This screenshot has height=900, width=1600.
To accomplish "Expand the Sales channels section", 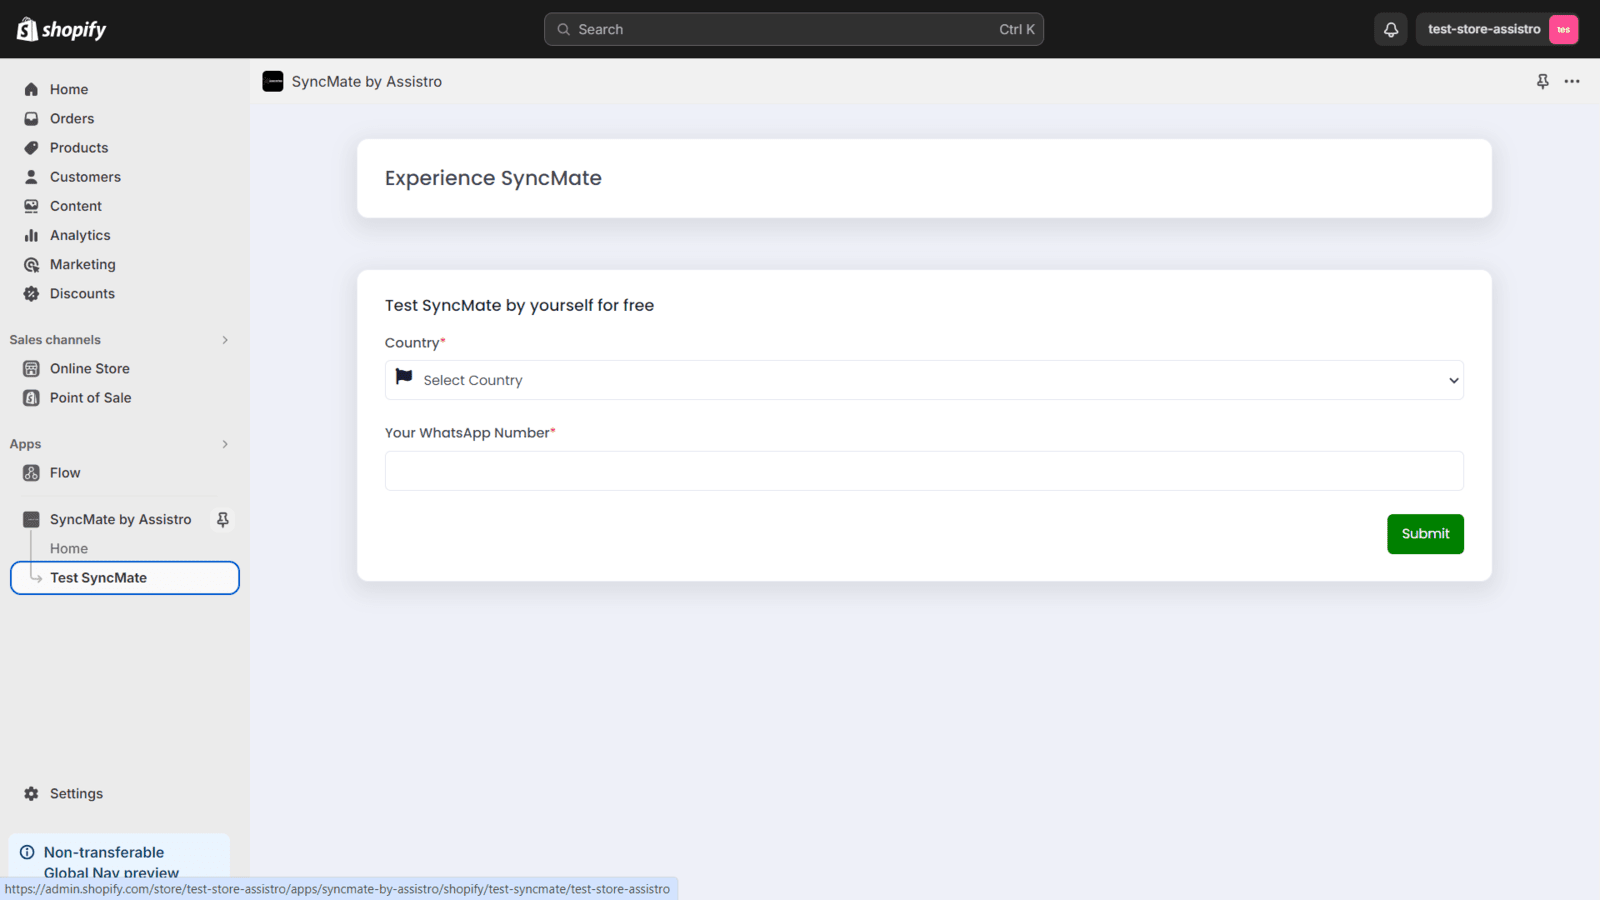I will coord(225,340).
